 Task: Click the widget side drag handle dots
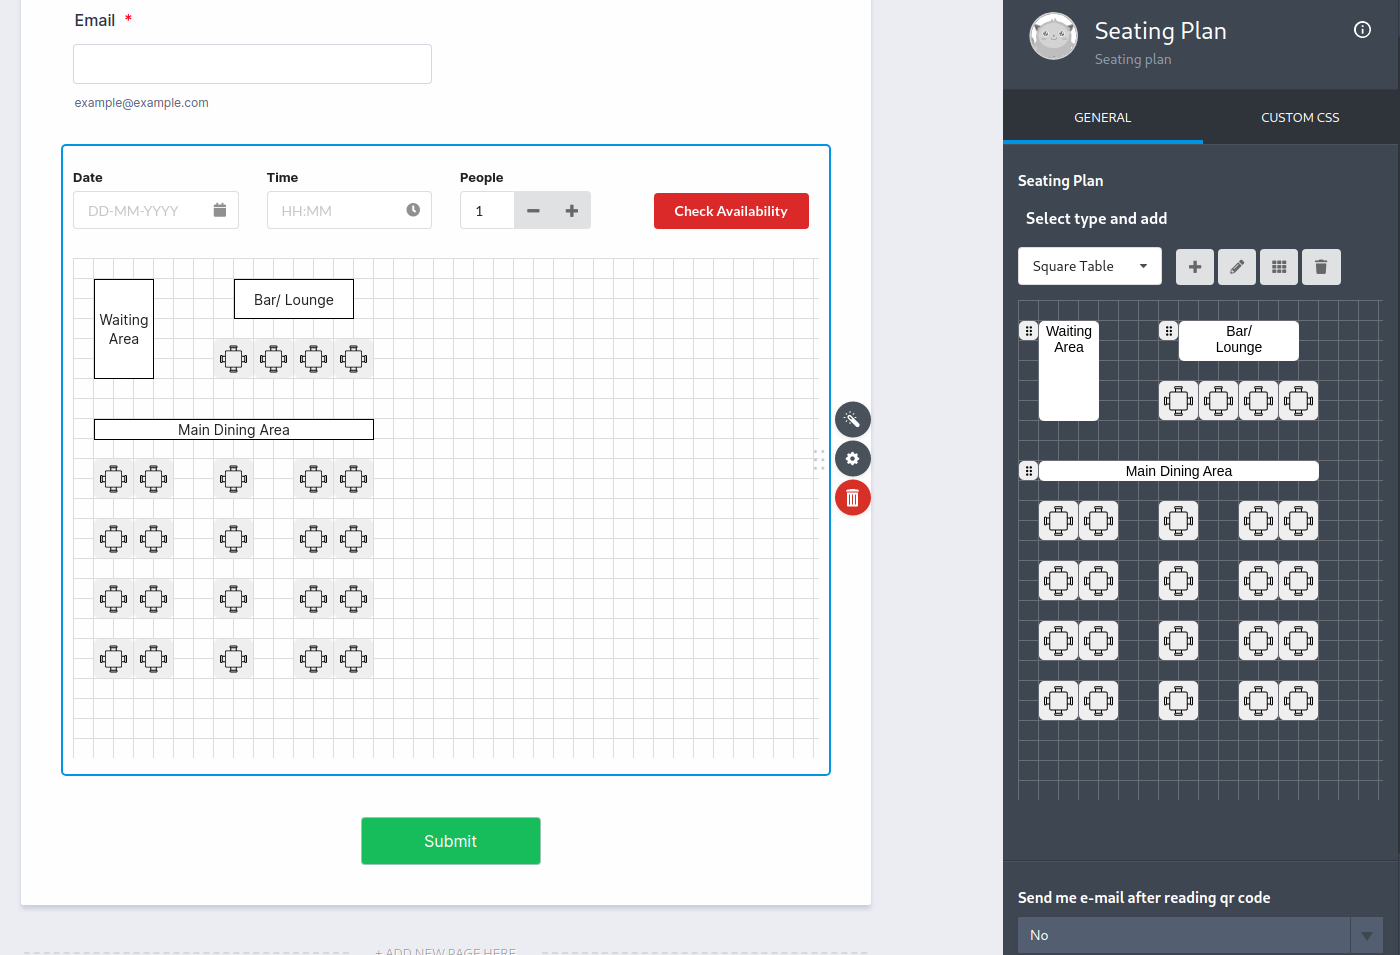[819, 459]
